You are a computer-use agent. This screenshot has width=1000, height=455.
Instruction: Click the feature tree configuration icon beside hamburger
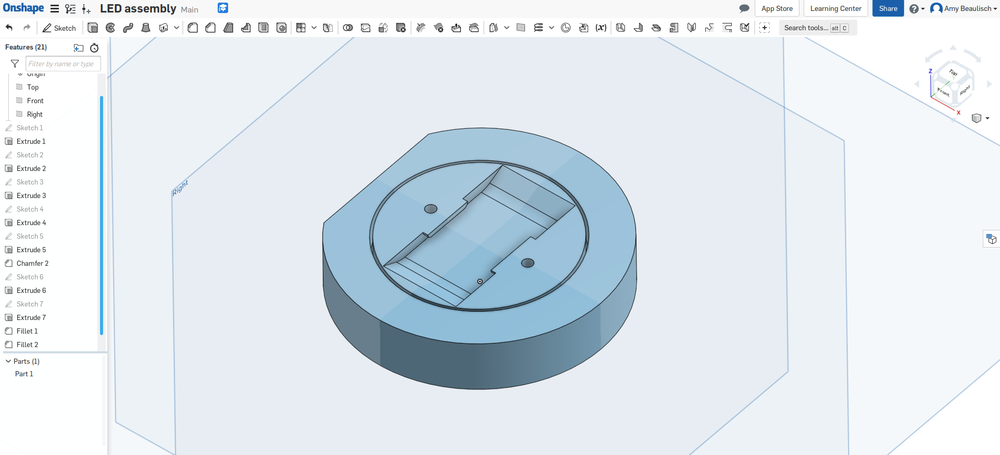(70, 8)
